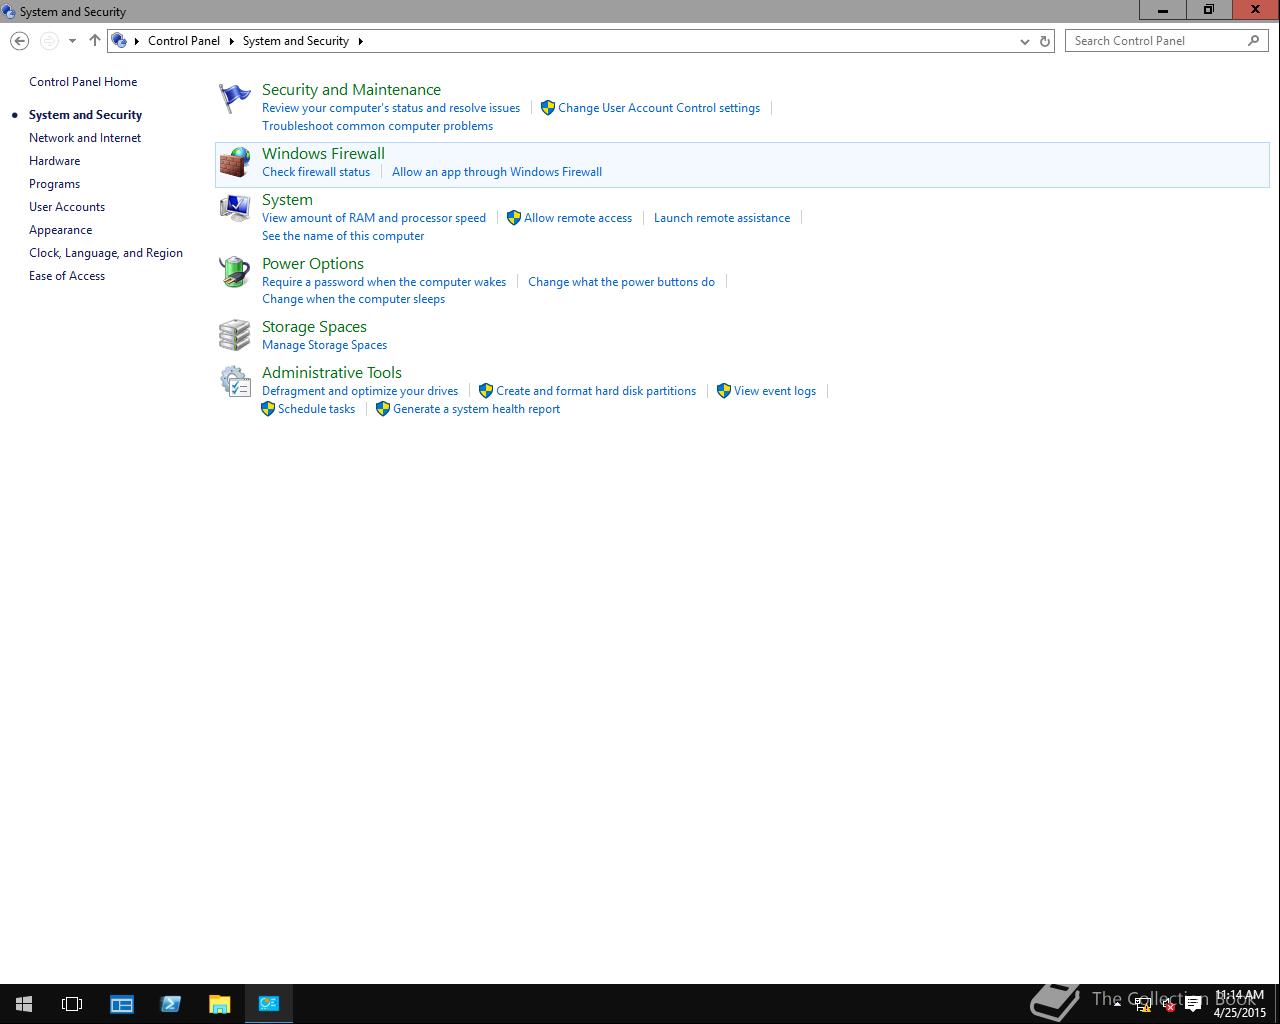Launch Server Manager from the taskbar
Screen dimensions: 1280x1024
[x=122, y=1004]
